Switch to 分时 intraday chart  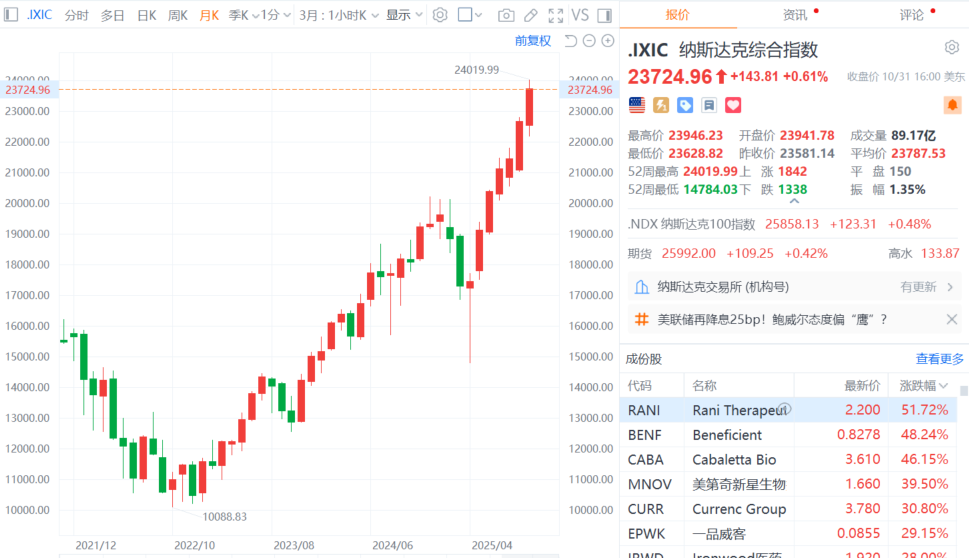[x=77, y=15]
